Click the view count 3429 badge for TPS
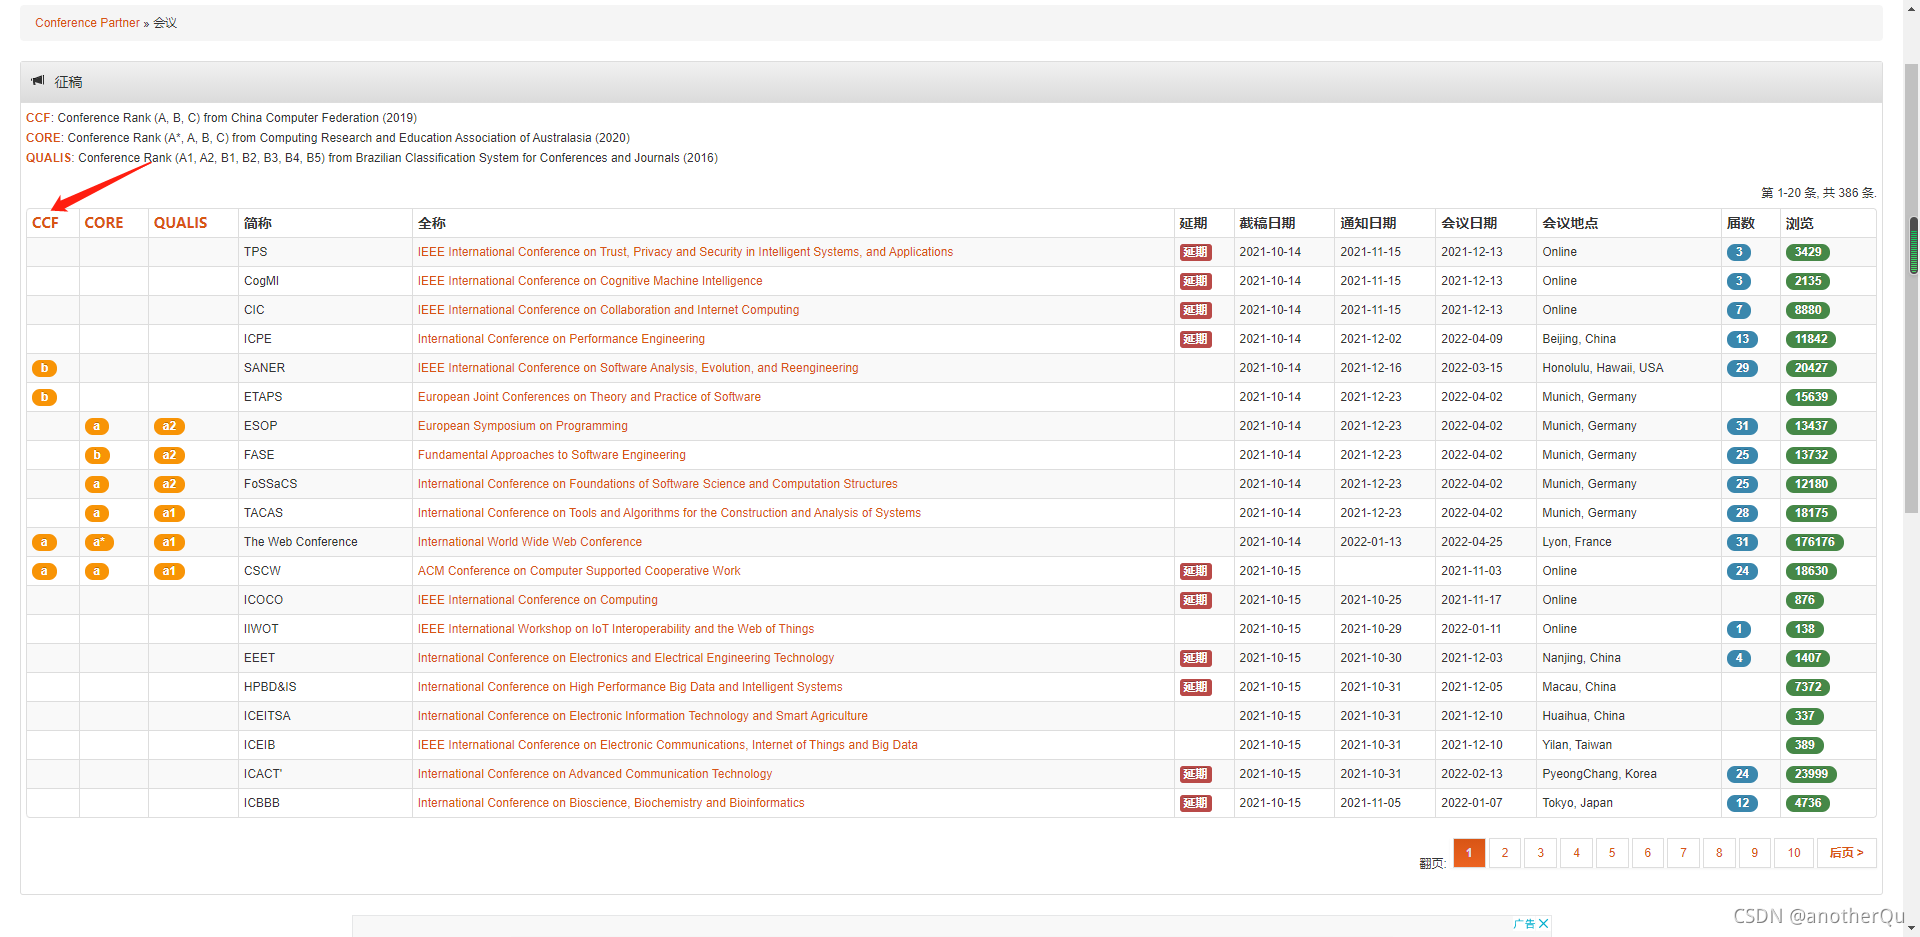The image size is (1920, 937). click(1808, 252)
